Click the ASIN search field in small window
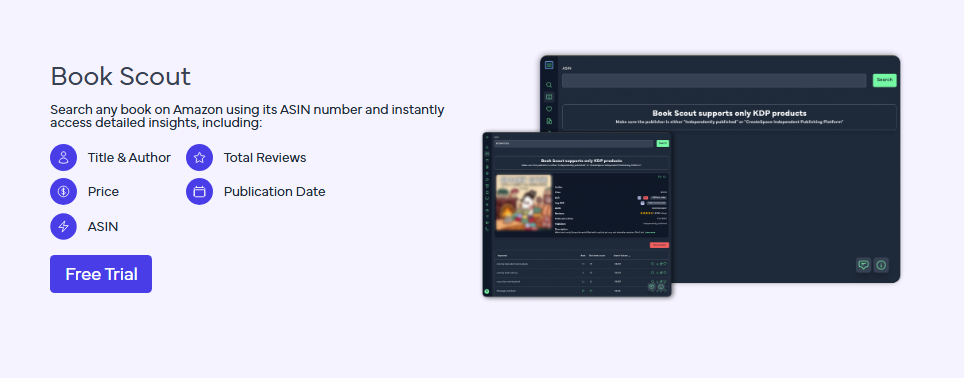Viewport: 964px width, 378px height. tap(573, 143)
